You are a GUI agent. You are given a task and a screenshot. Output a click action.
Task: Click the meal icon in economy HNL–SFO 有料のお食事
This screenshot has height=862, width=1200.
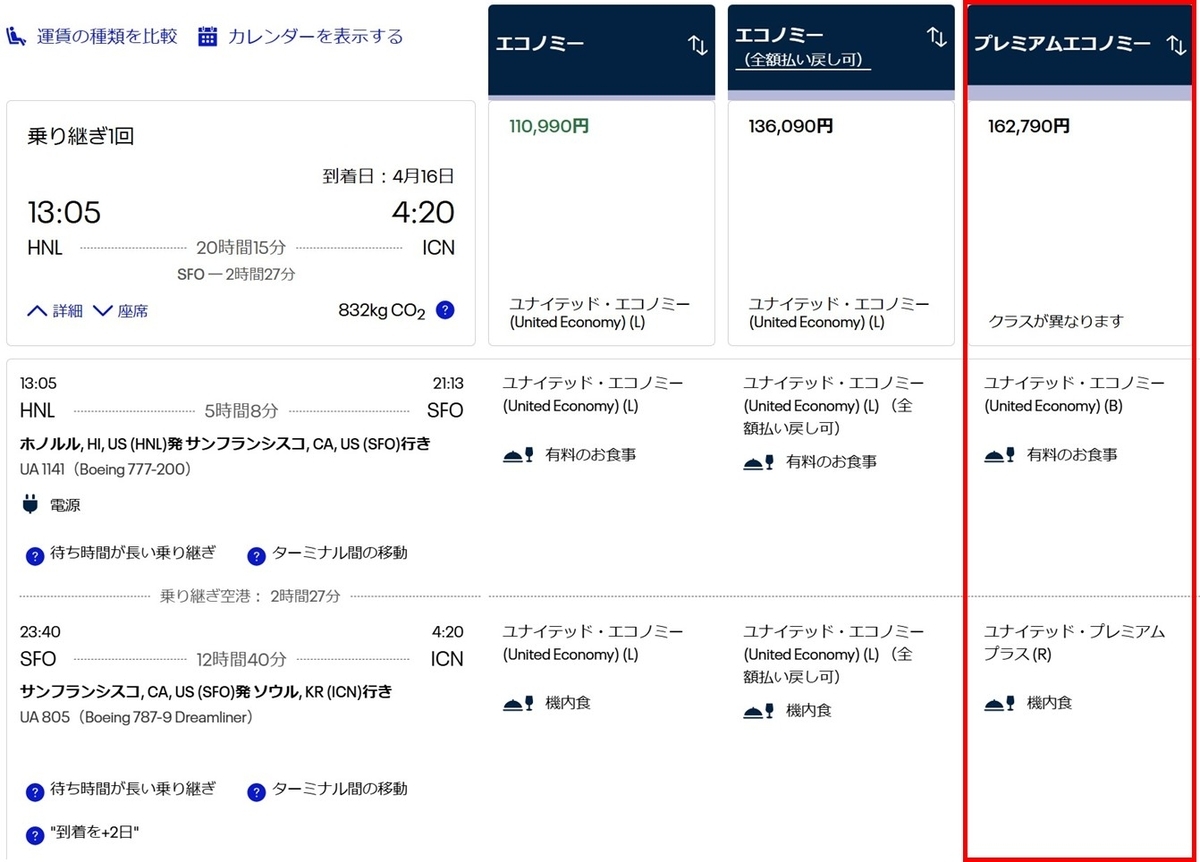519,455
